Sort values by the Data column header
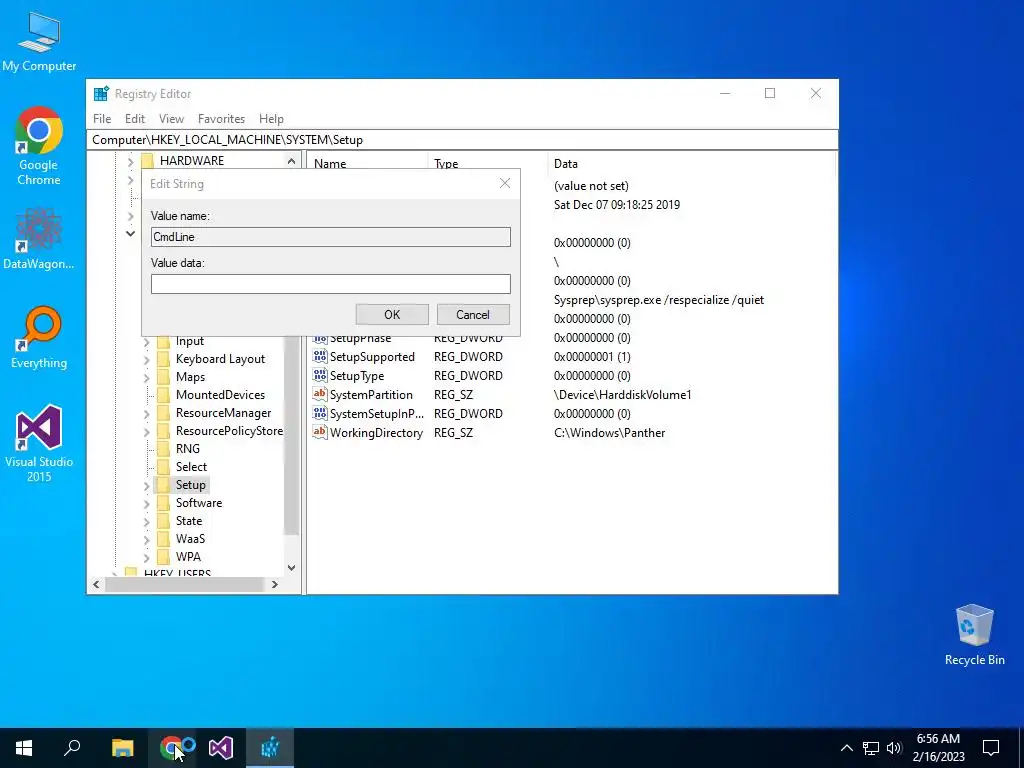Viewport: 1024px width, 768px height. pyautogui.click(x=691, y=164)
